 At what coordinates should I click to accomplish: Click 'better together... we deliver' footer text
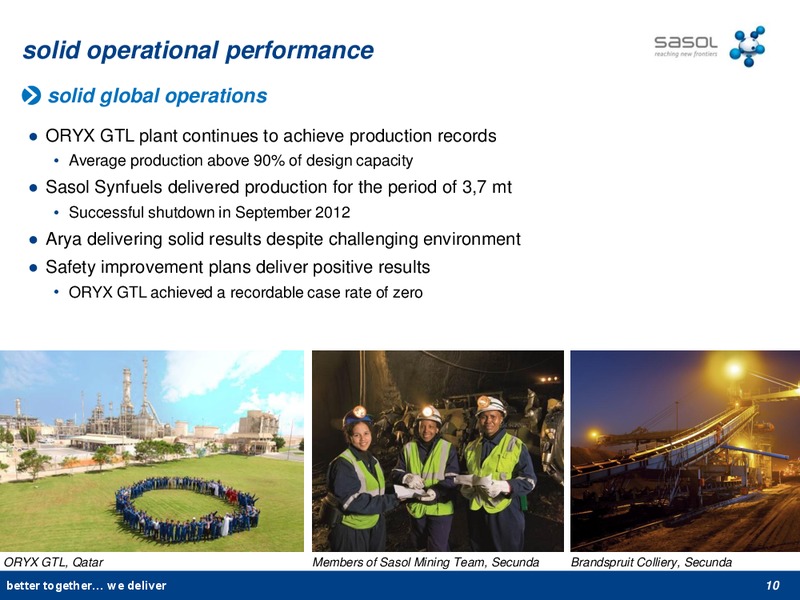(x=86, y=586)
